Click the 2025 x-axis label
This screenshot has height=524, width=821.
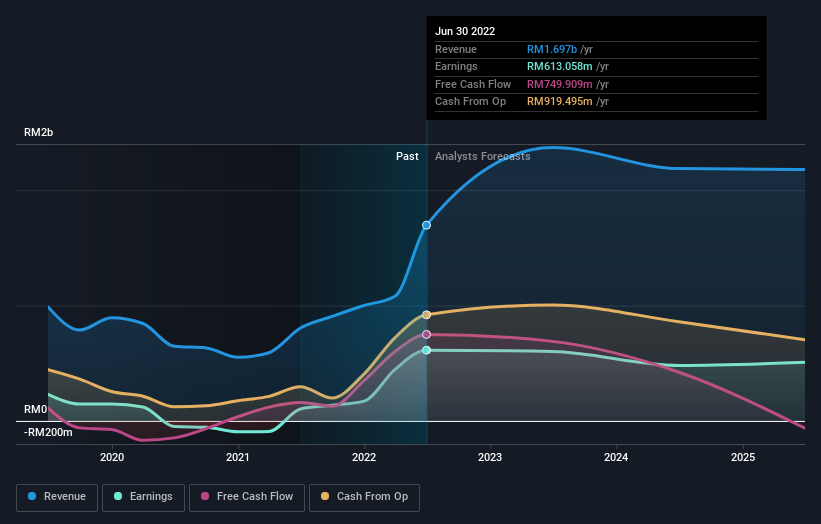(x=743, y=458)
